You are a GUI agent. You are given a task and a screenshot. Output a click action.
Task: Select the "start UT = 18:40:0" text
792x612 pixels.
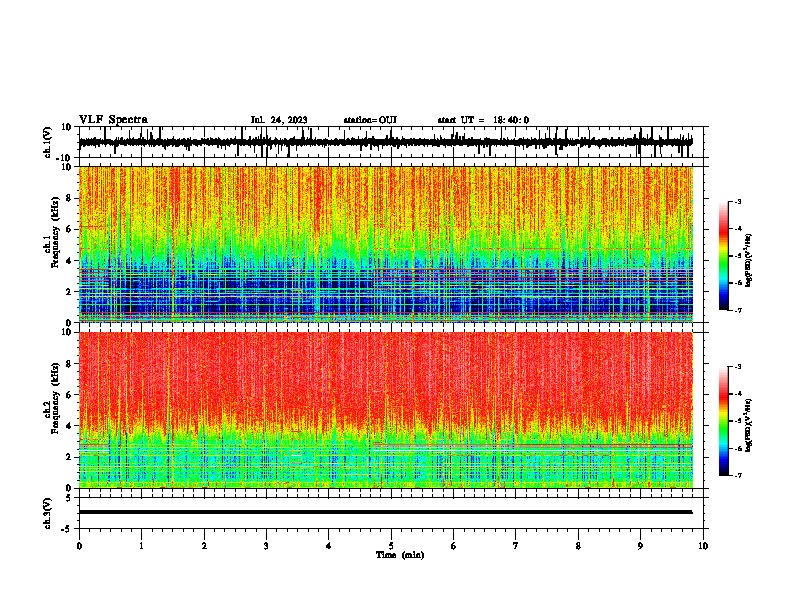(483, 120)
